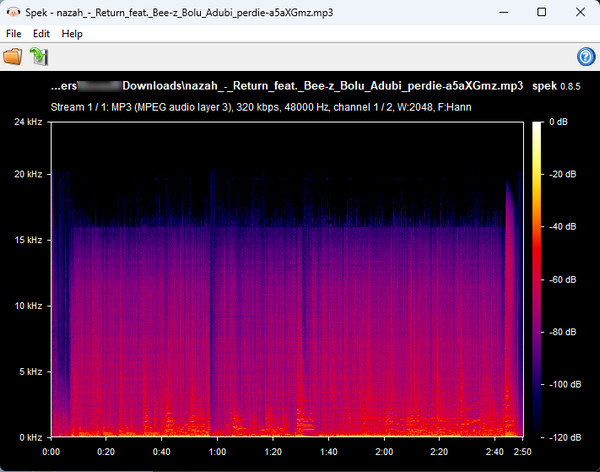600x472 pixels.
Task: Click the stream info line showing 320 kbps
Action: click(261, 107)
